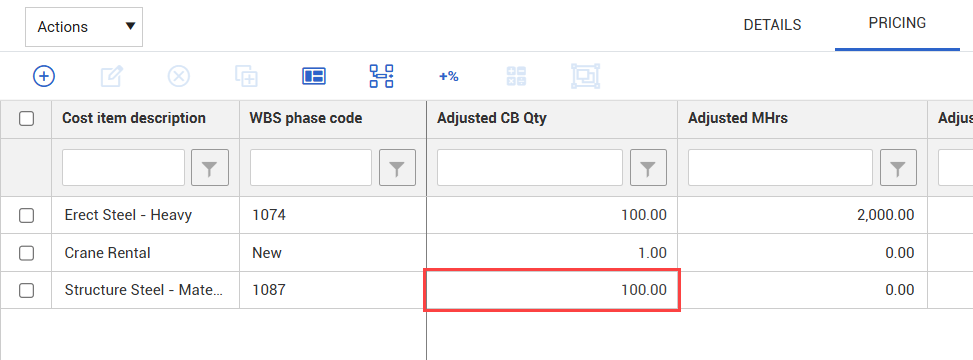The height and width of the screenshot is (360, 973).
Task: Switch to the PRICING tab
Action: point(897,24)
